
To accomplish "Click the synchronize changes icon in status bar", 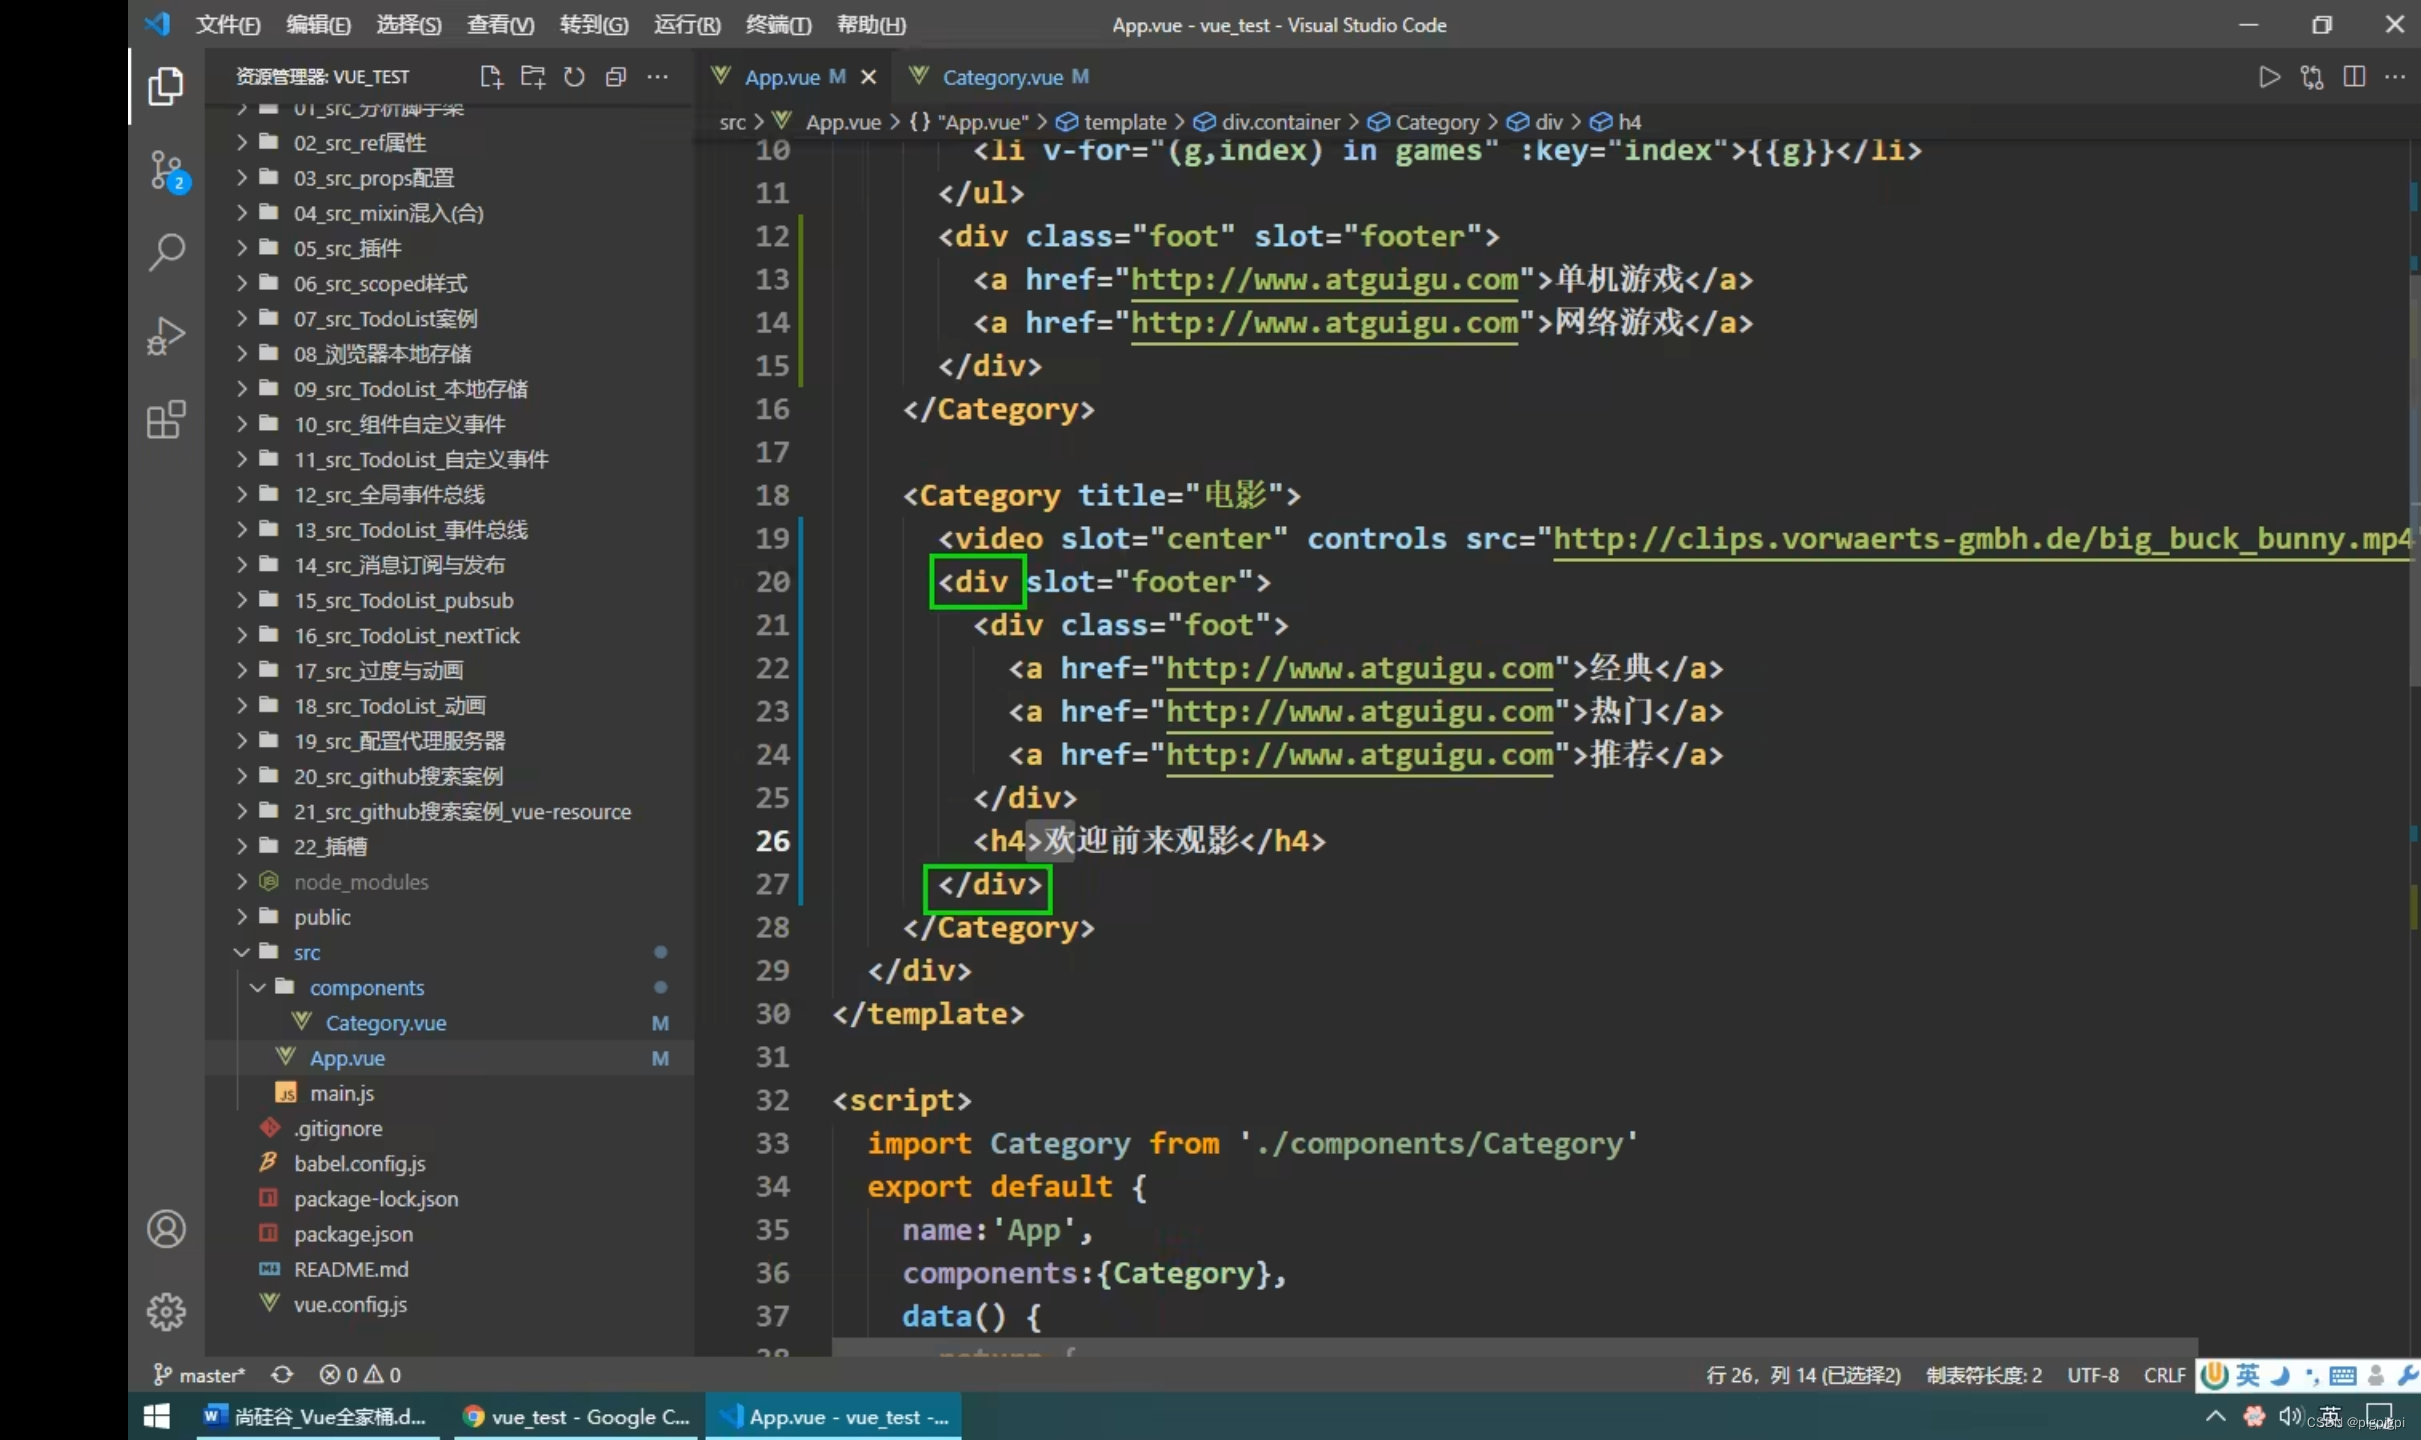I will point(282,1375).
